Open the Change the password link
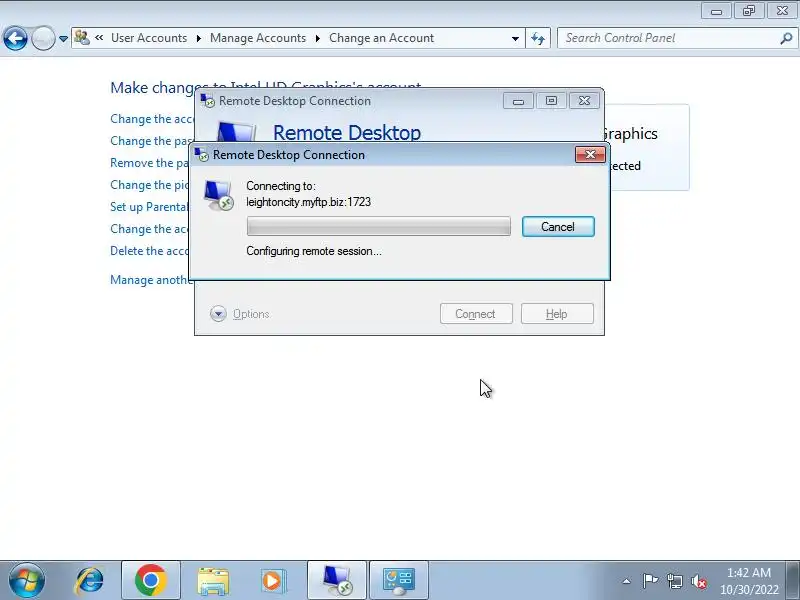Screen dimensions: 800x600 tap(151, 141)
